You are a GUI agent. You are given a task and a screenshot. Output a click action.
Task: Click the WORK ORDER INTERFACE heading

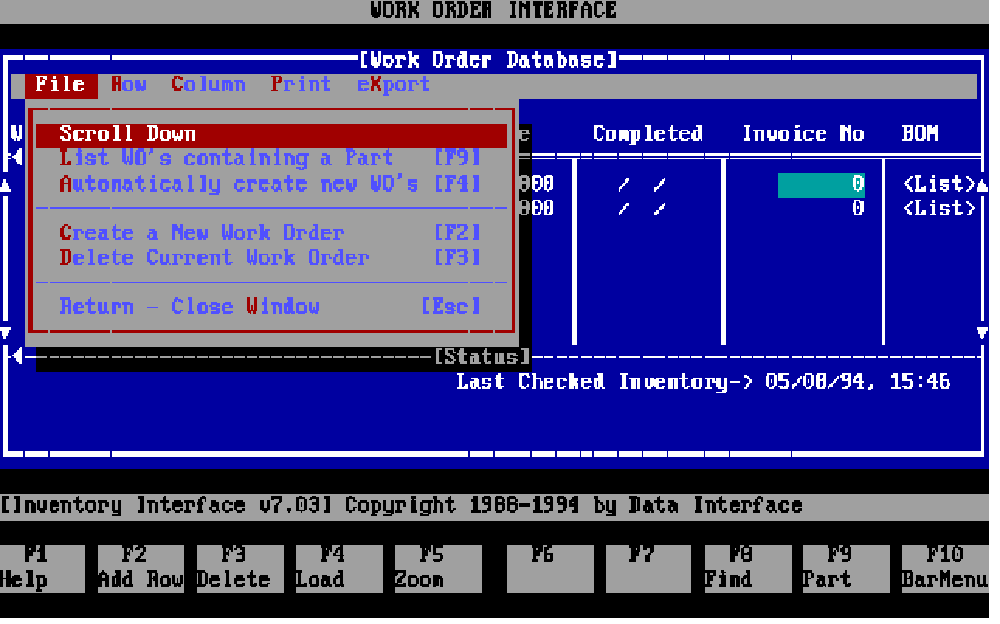494,10
